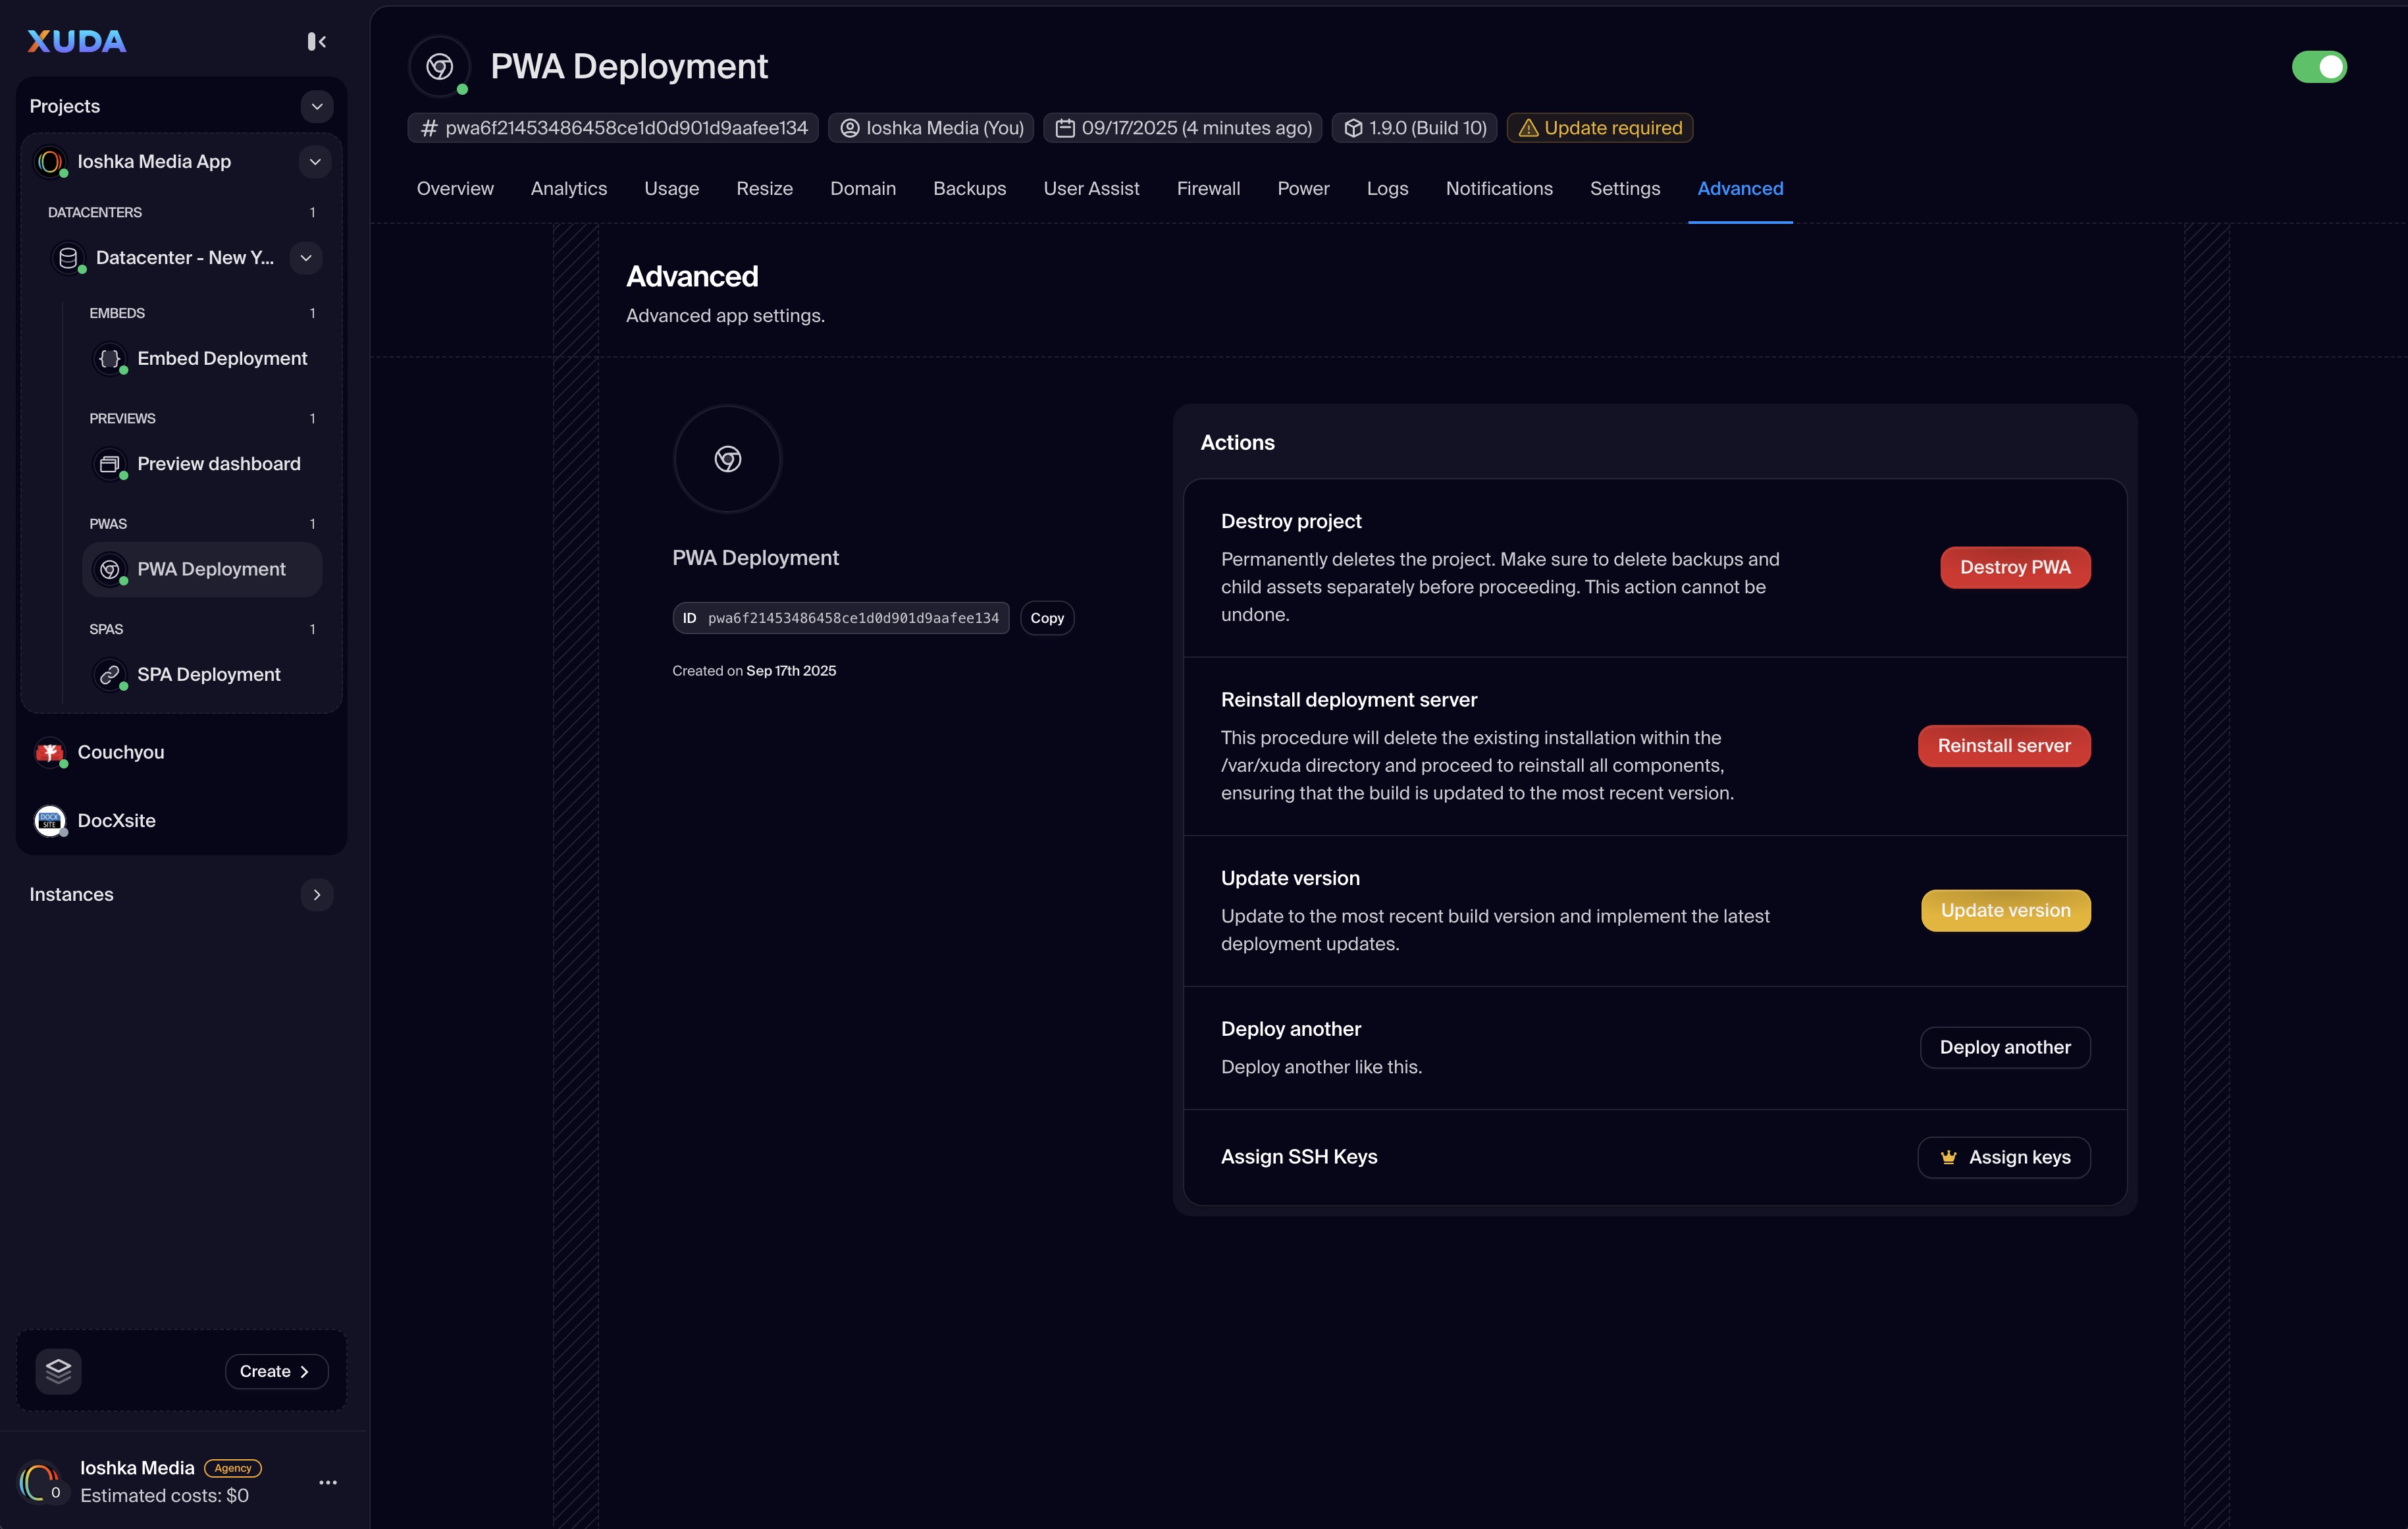Open the Embed Deployment braces icon
The image size is (2408, 1529).
coord(110,358)
